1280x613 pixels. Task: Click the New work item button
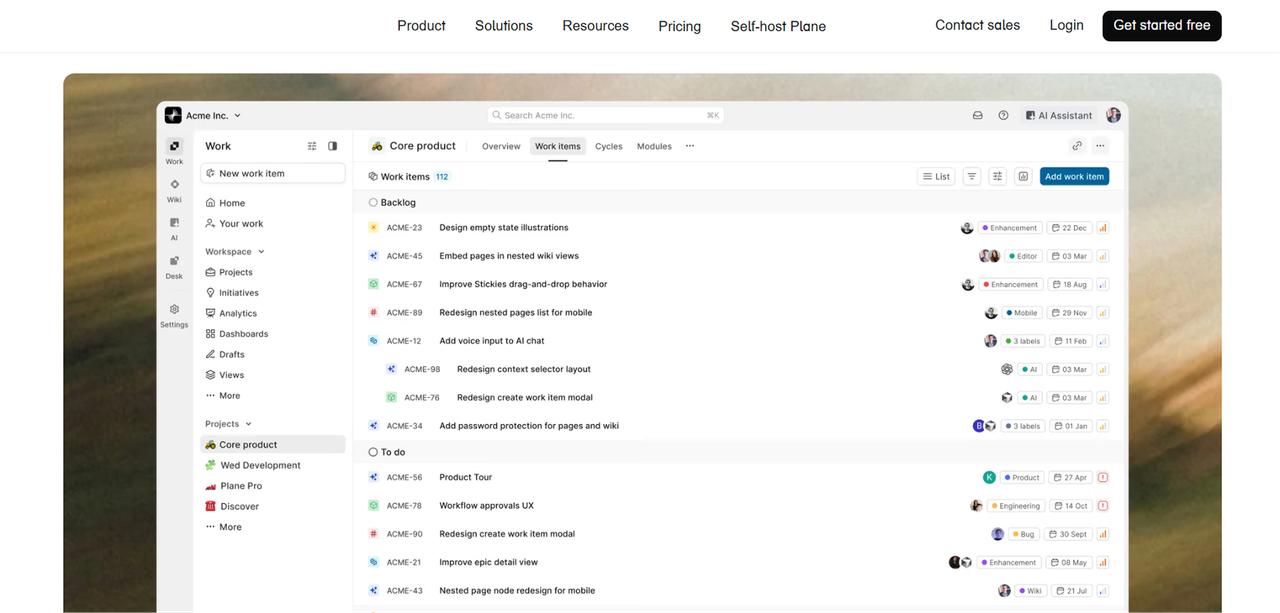(273, 173)
